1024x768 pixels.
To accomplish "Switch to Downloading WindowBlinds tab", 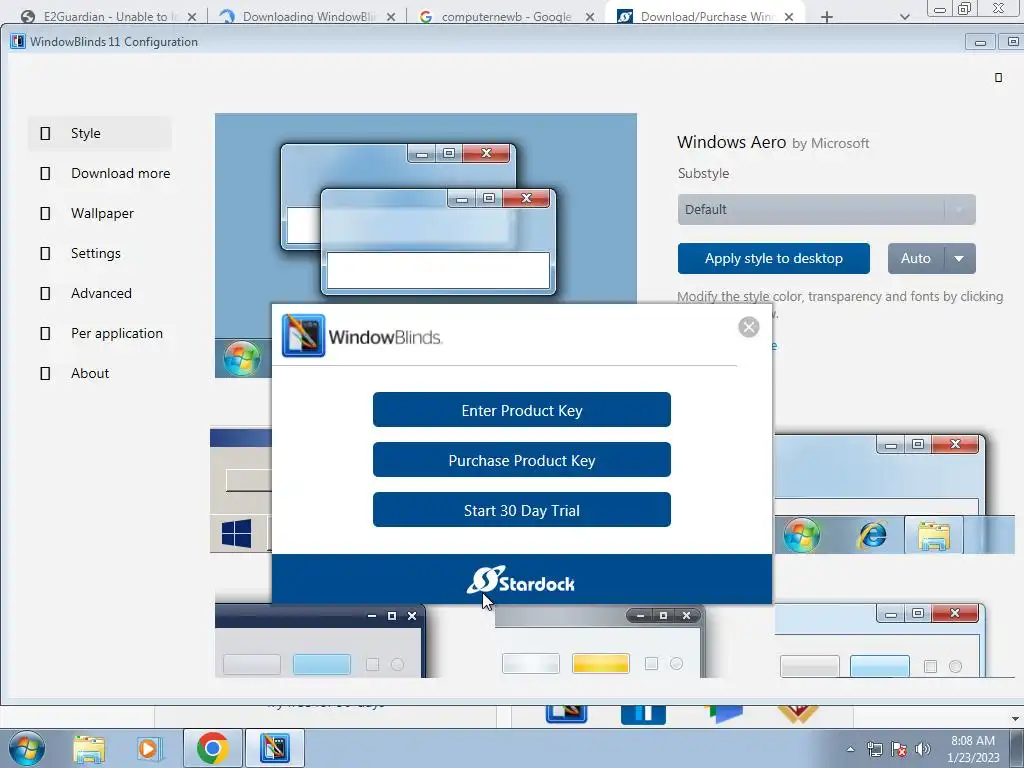I will point(307,16).
